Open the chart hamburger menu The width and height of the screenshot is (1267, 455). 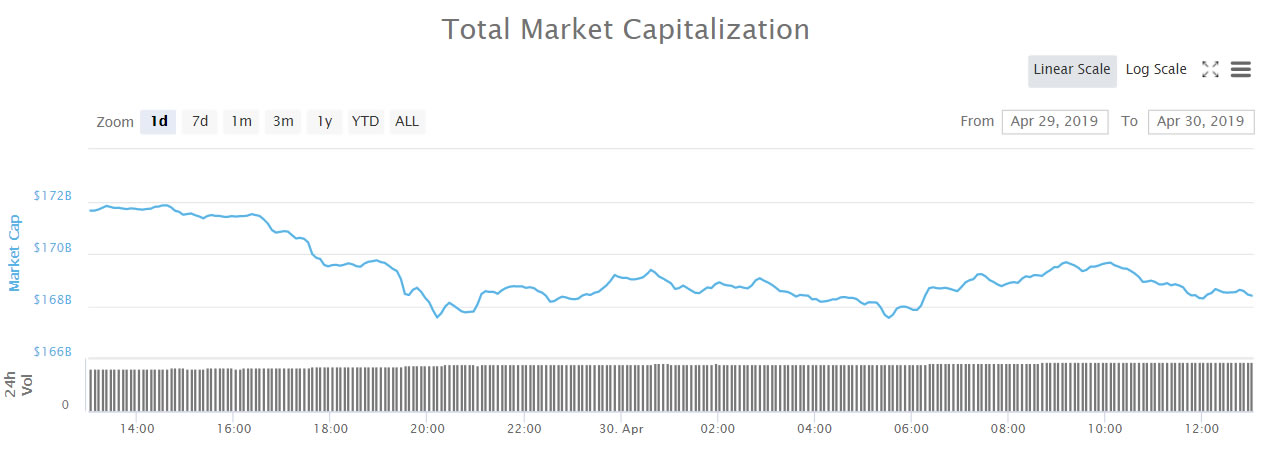1241,69
